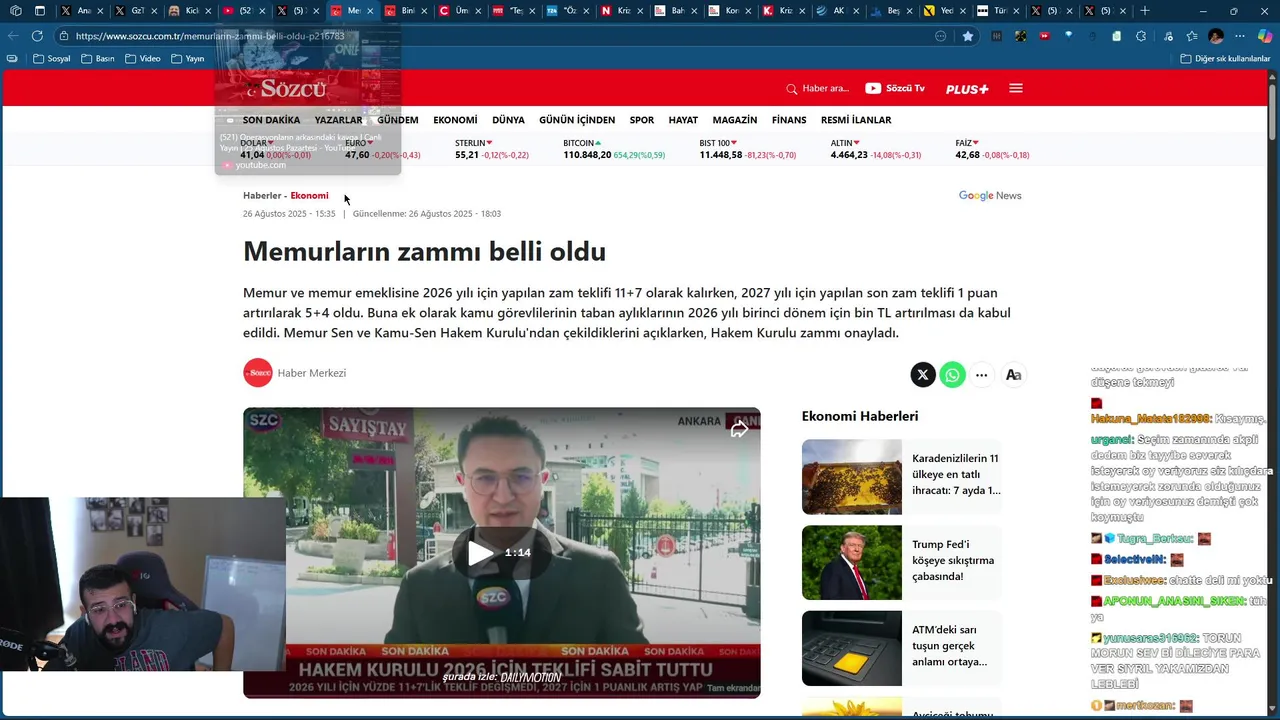Click the site search field Haber ara
This screenshot has height=720, width=1280.
click(825, 89)
